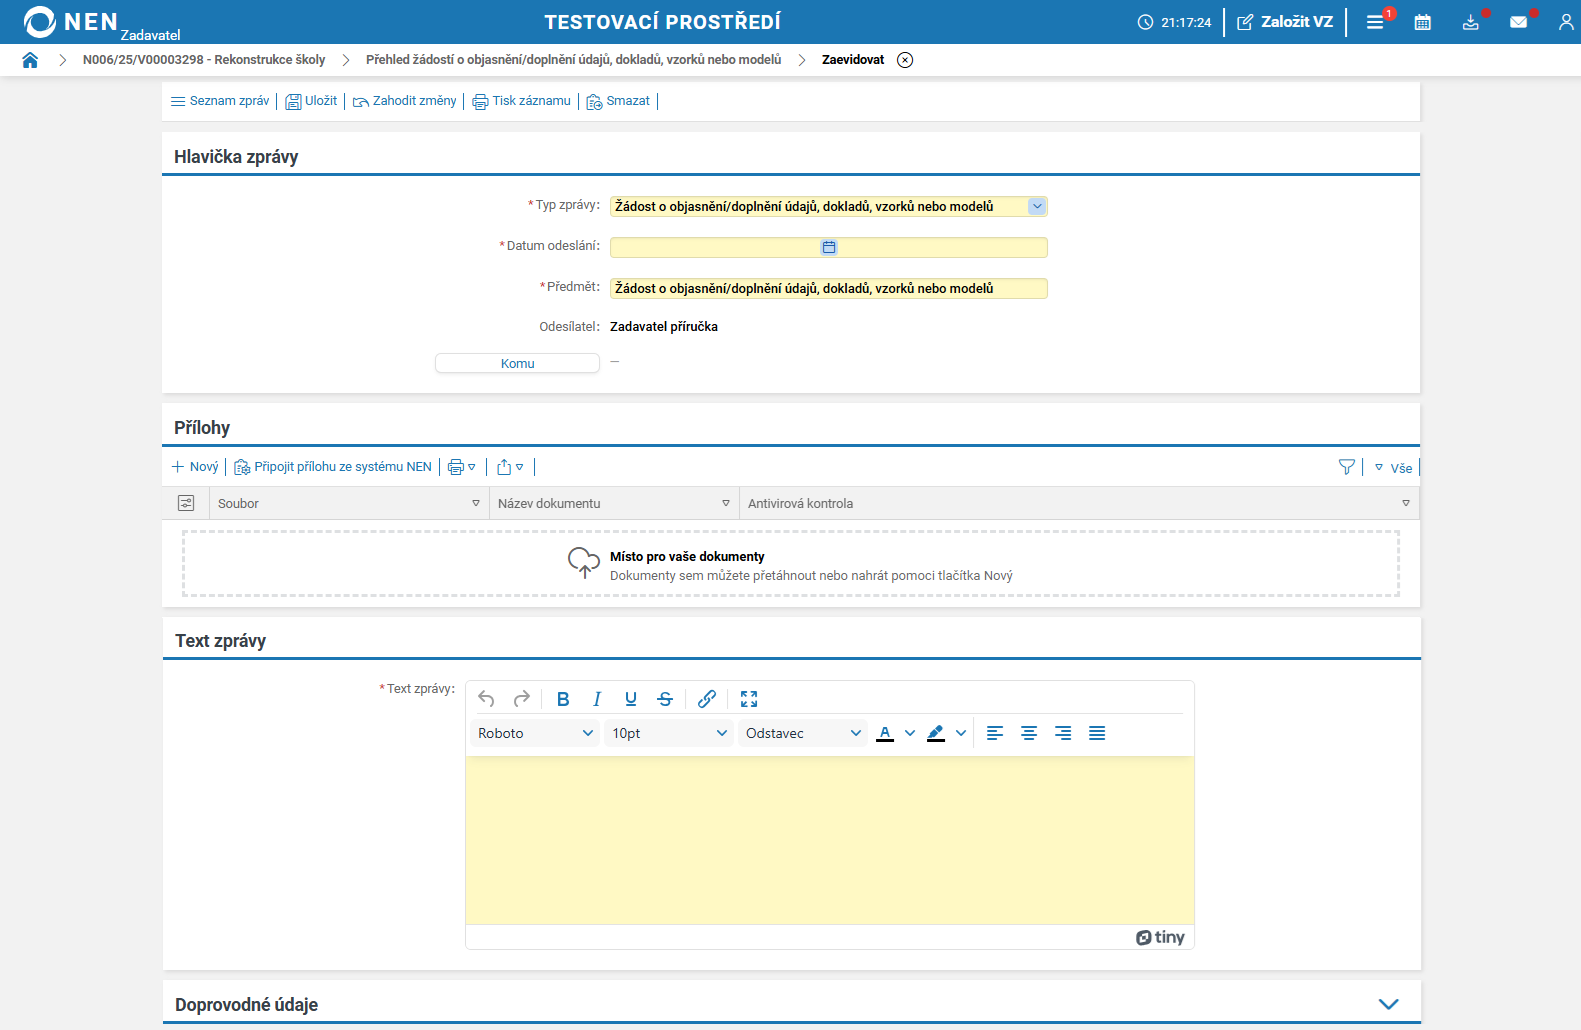Click the date picker calendar icon
The height and width of the screenshot is (1030, 1581).
(829, 247)
